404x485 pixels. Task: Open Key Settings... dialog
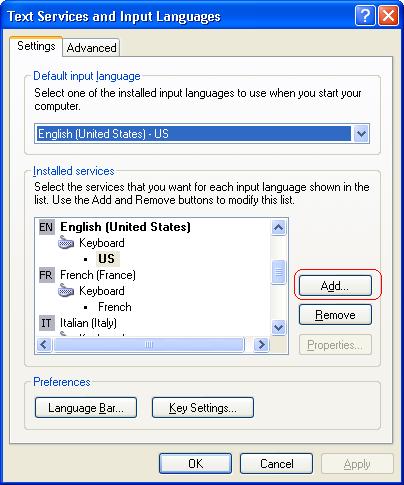(x=203, y=408)
